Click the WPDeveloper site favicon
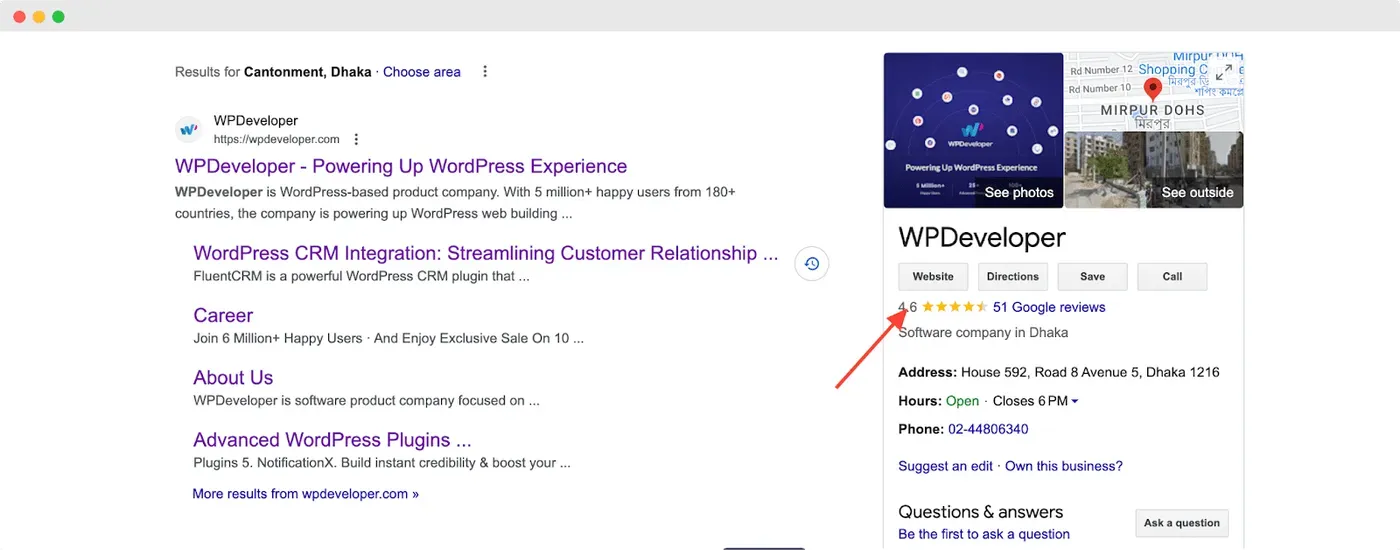Viewport: 1400px width, 550px height. (x=188, y=130)
